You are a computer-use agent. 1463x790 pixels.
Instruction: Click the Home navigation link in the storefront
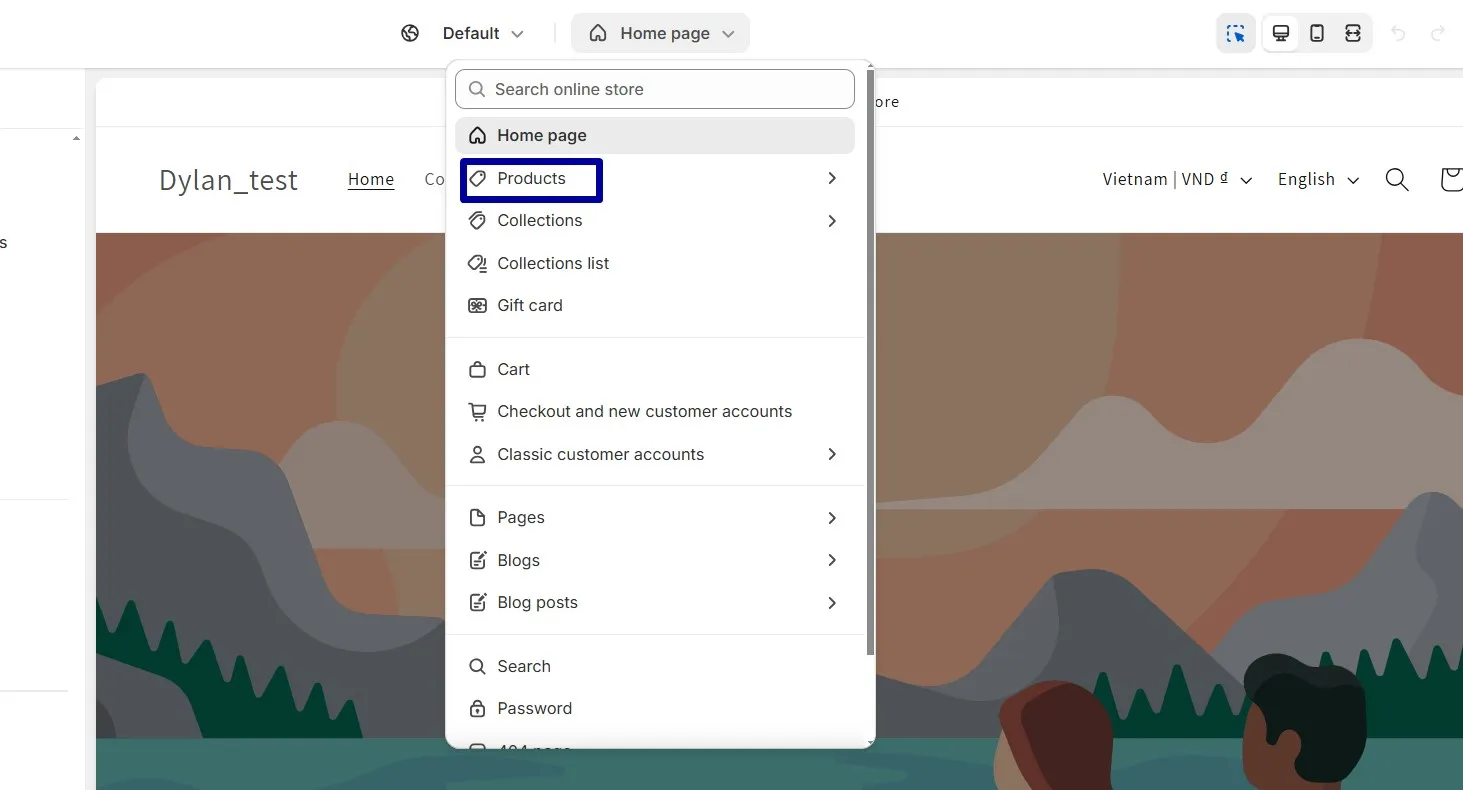pyautogui.click(x=371, y=180)
